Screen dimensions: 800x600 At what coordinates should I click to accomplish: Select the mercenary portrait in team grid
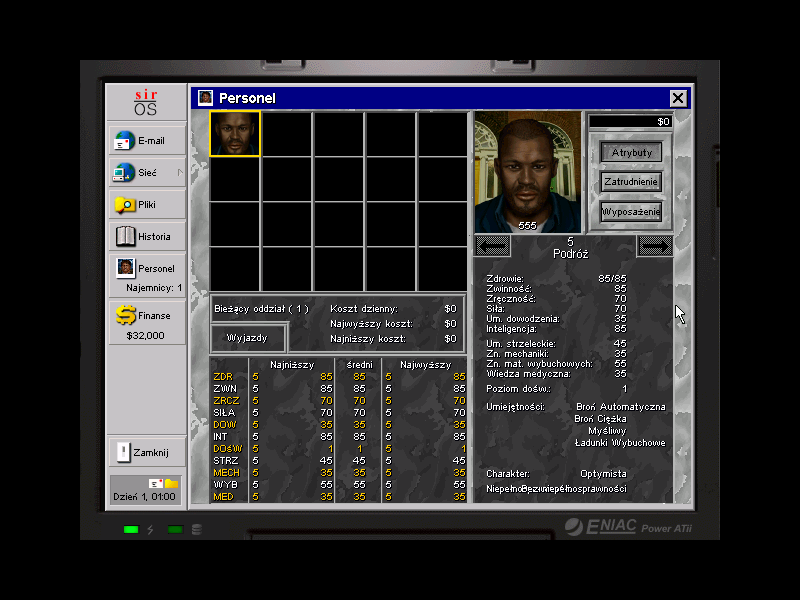tap(235, 134)
